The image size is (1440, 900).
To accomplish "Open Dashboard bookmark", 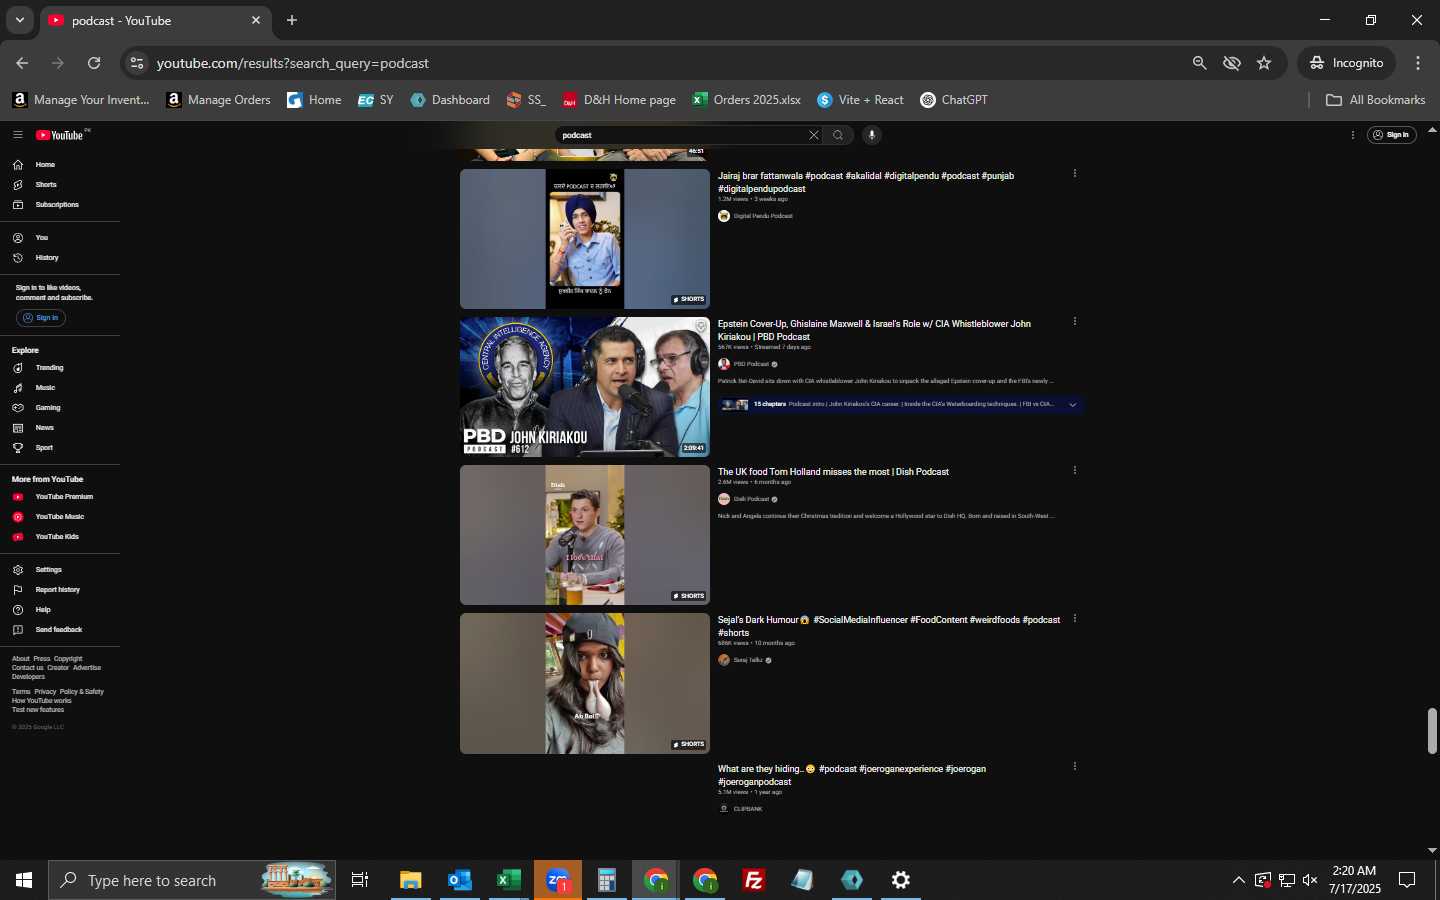I will point(450,100).
